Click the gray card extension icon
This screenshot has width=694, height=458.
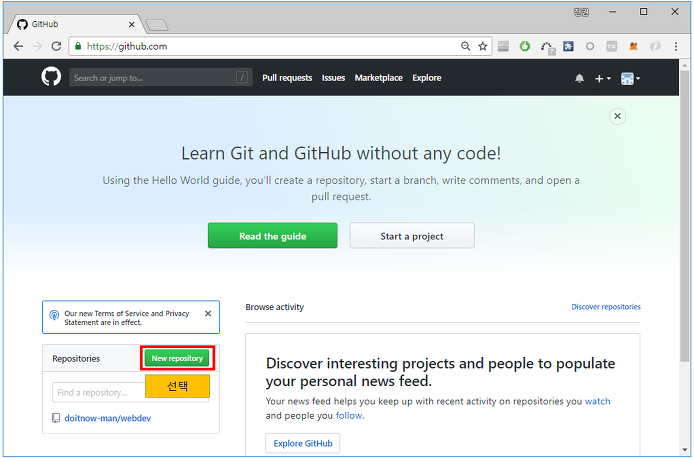pyautogui.click(x=503, y=46)
